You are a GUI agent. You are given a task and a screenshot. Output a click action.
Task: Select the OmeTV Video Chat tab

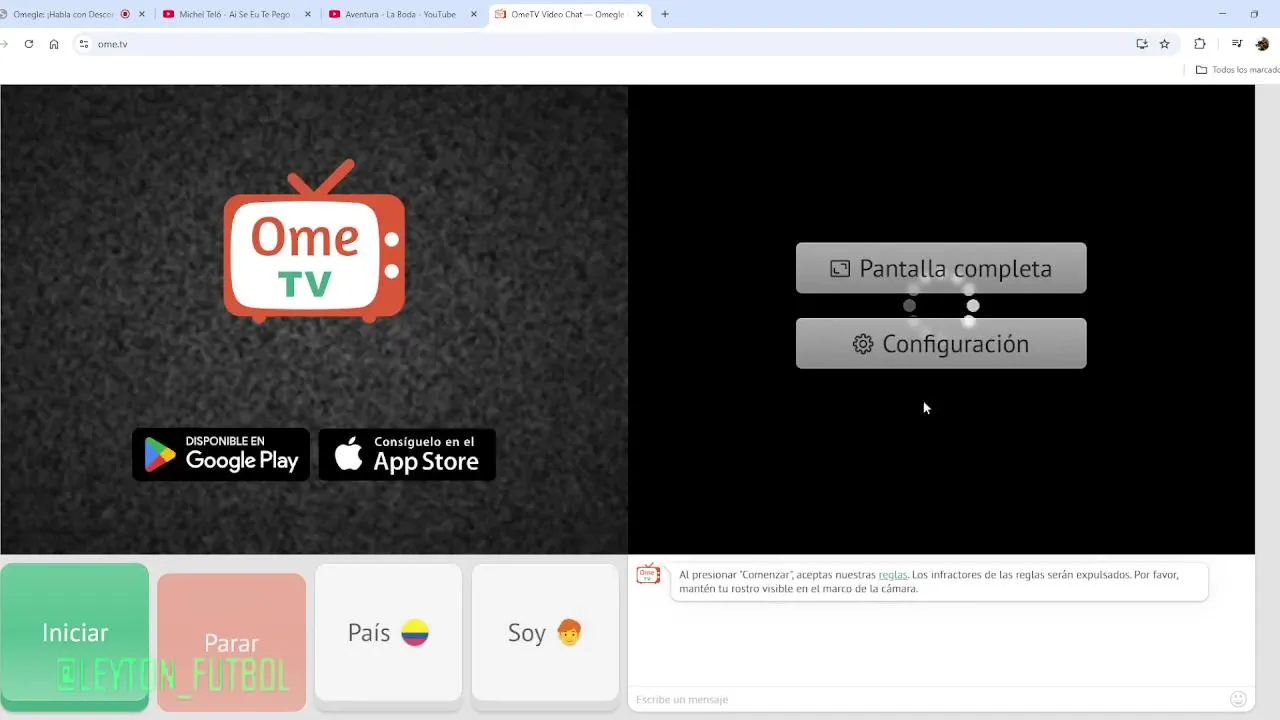point(568,14)
